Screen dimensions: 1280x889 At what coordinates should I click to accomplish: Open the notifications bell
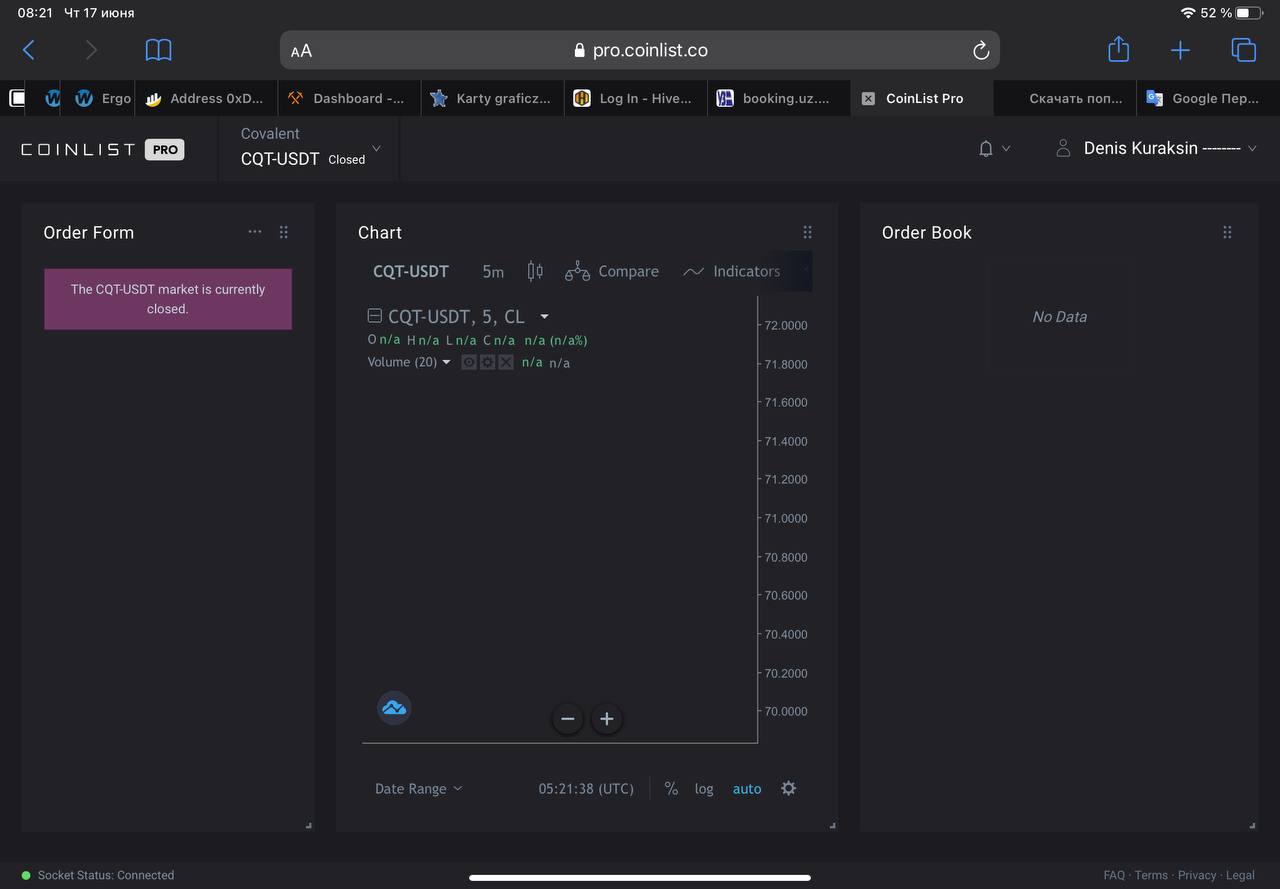point(986,148)
